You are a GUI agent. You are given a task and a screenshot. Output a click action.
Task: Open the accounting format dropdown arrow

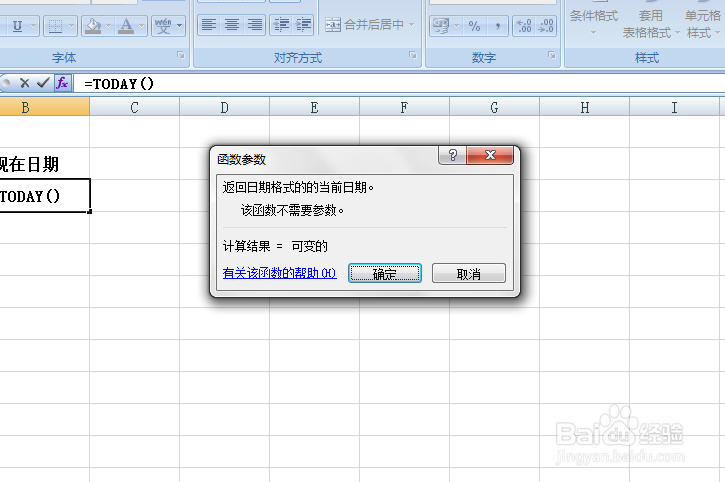(x=456, y=26)
